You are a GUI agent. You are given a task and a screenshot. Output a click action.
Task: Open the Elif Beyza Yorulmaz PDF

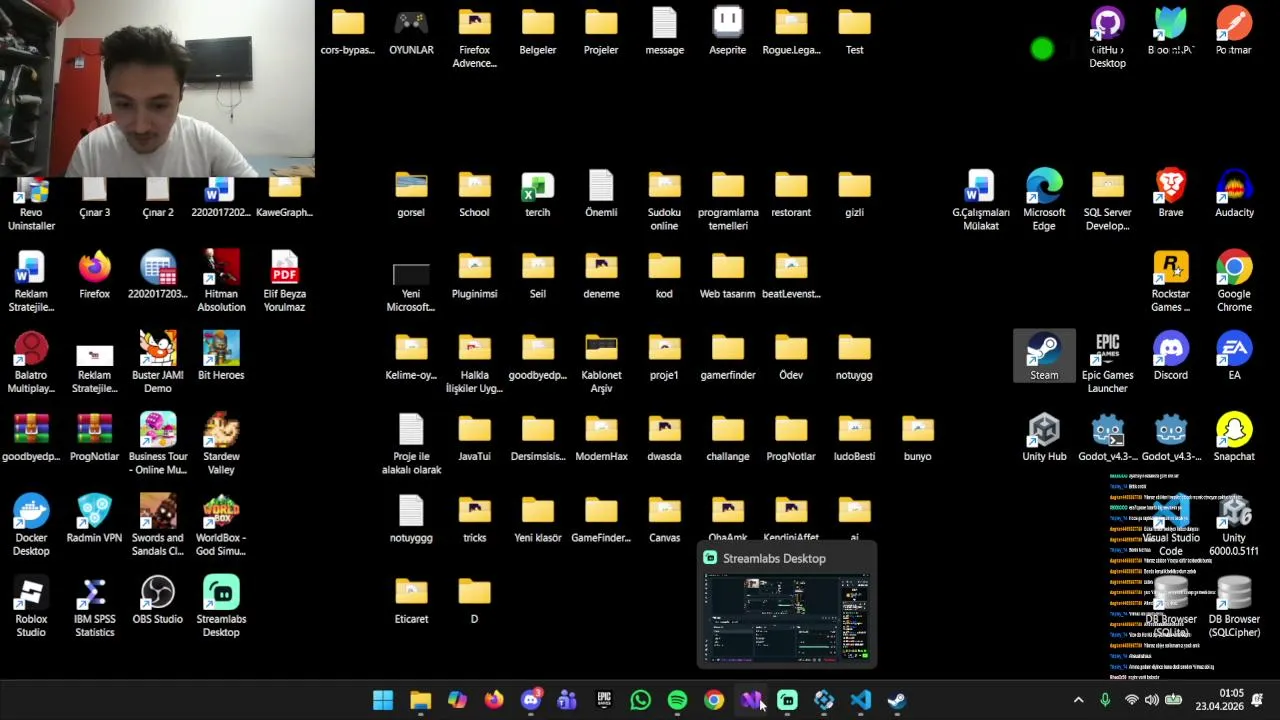click(x=284, y=281)
